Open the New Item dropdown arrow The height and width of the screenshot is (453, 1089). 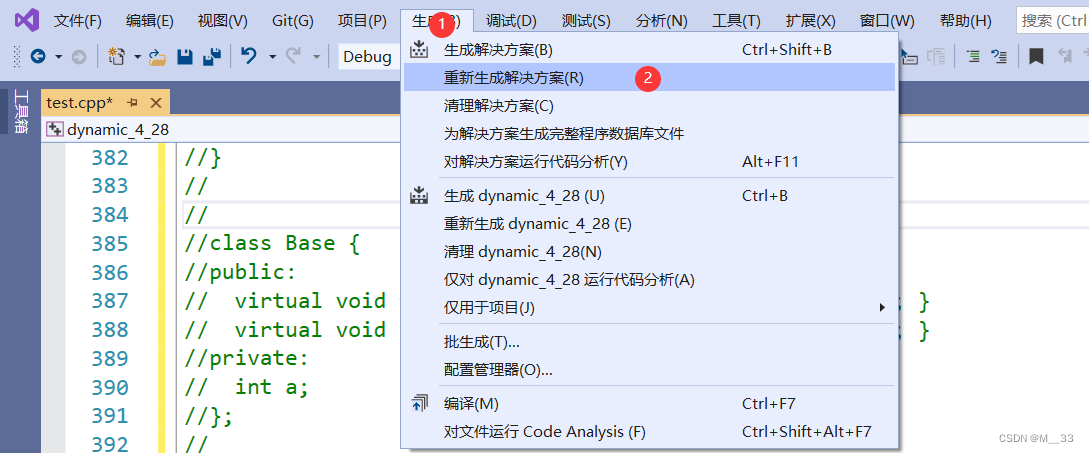coord(138,56)
